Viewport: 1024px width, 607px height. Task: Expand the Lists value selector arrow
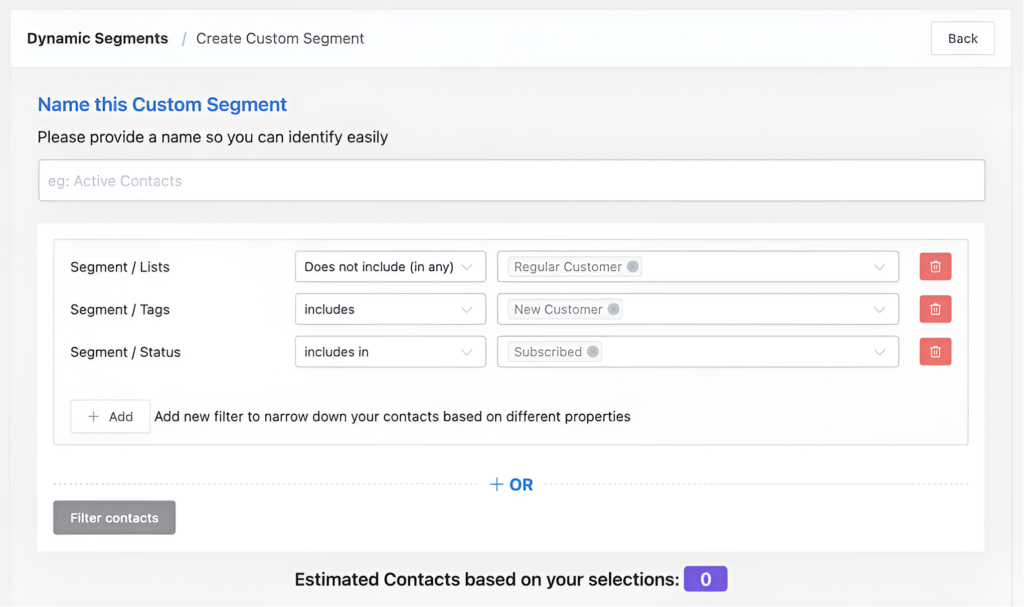point(880,267)
